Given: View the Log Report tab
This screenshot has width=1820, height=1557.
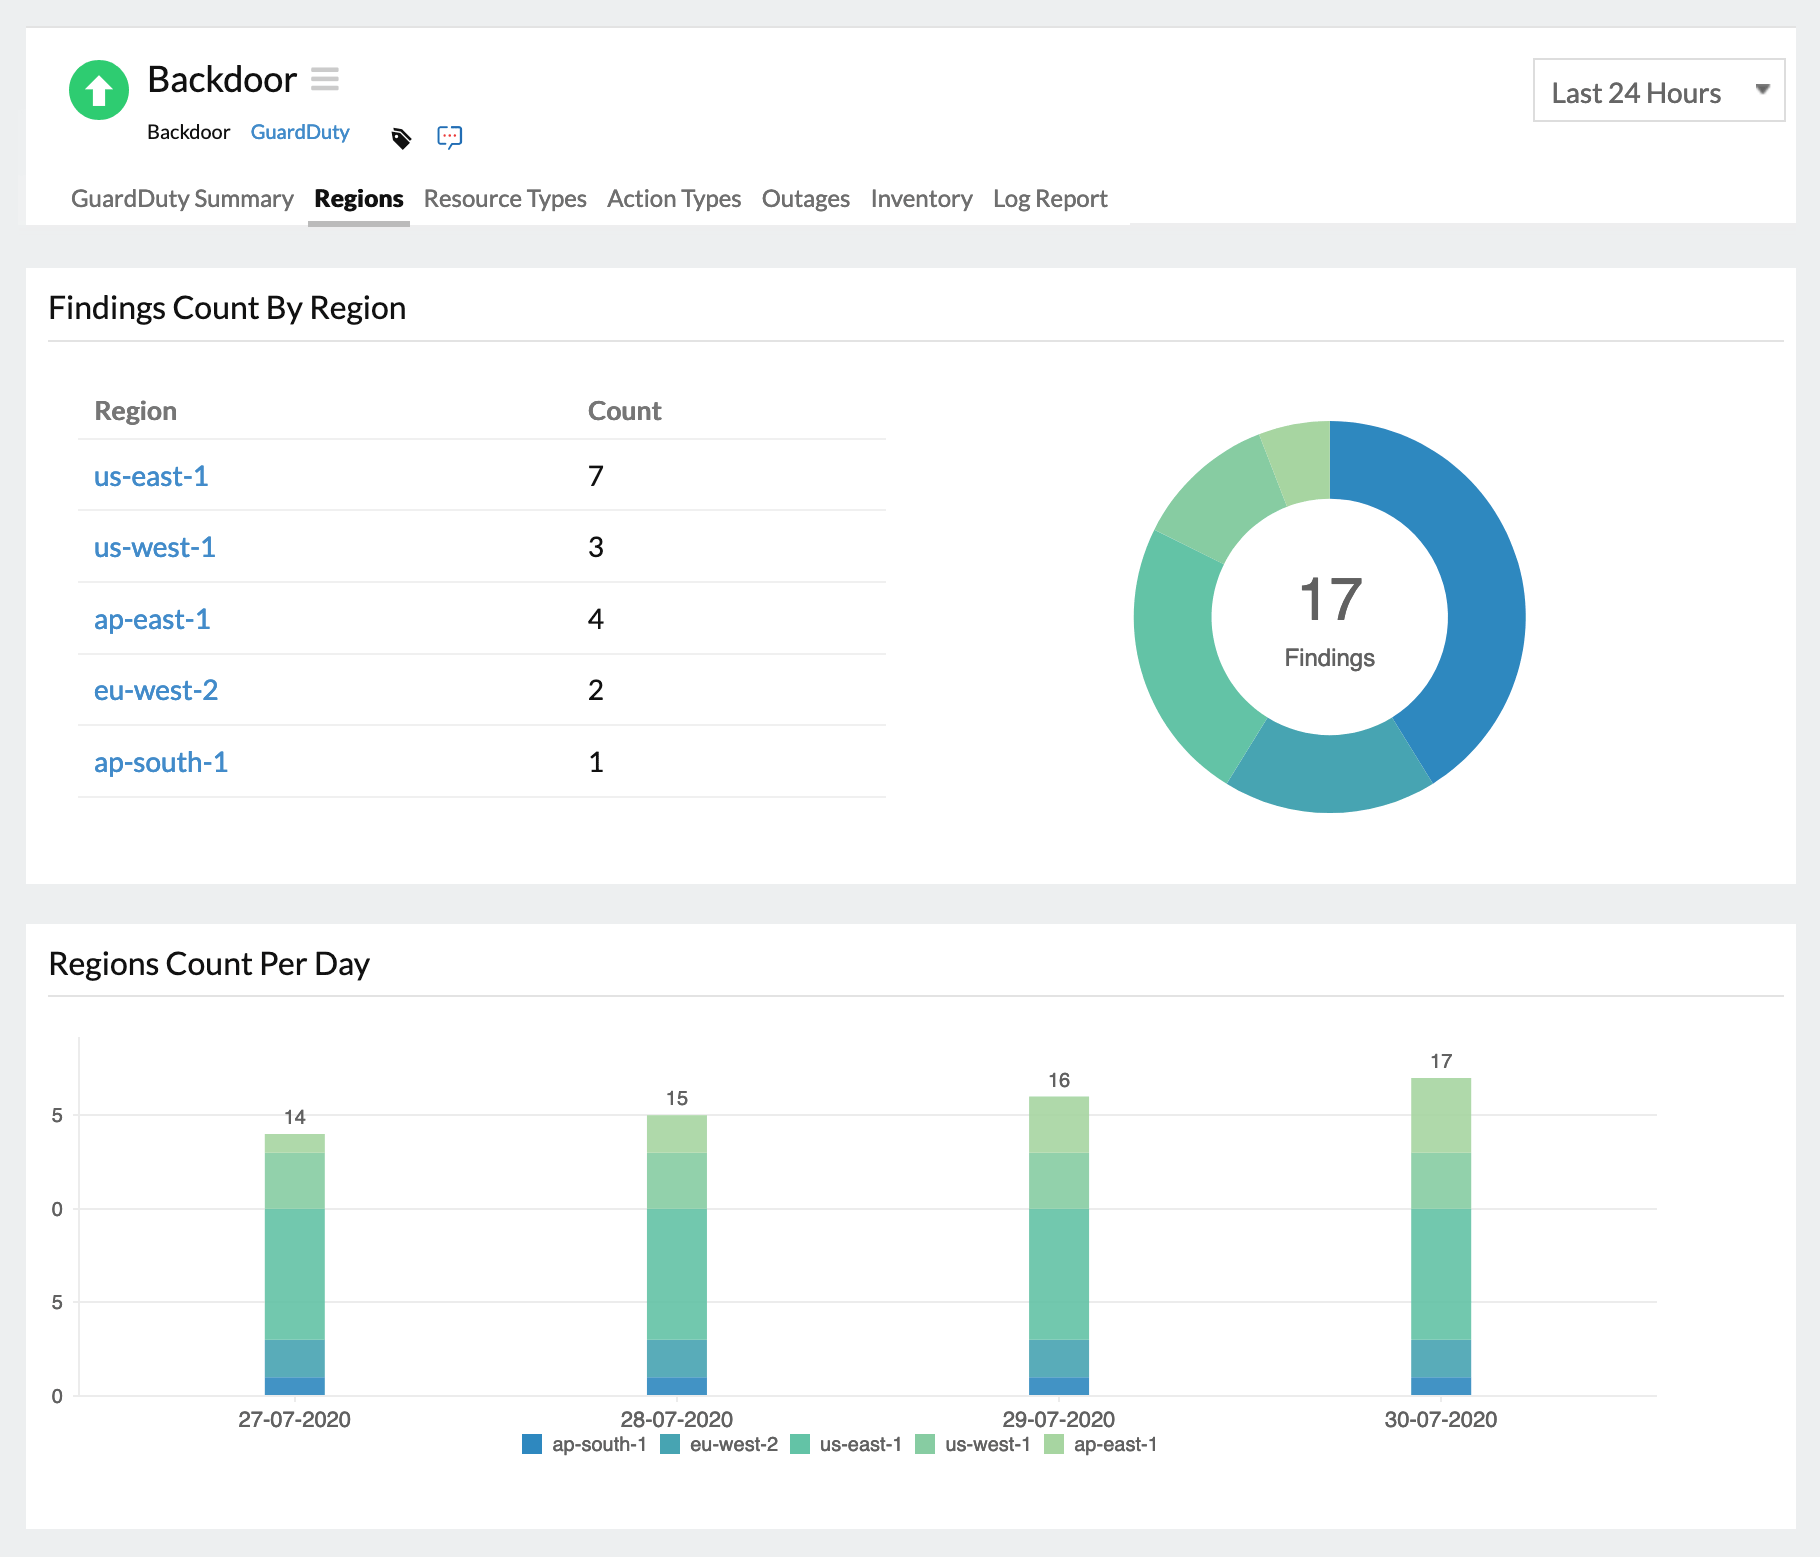Looking at the screenshot, I should (1049, 198).
